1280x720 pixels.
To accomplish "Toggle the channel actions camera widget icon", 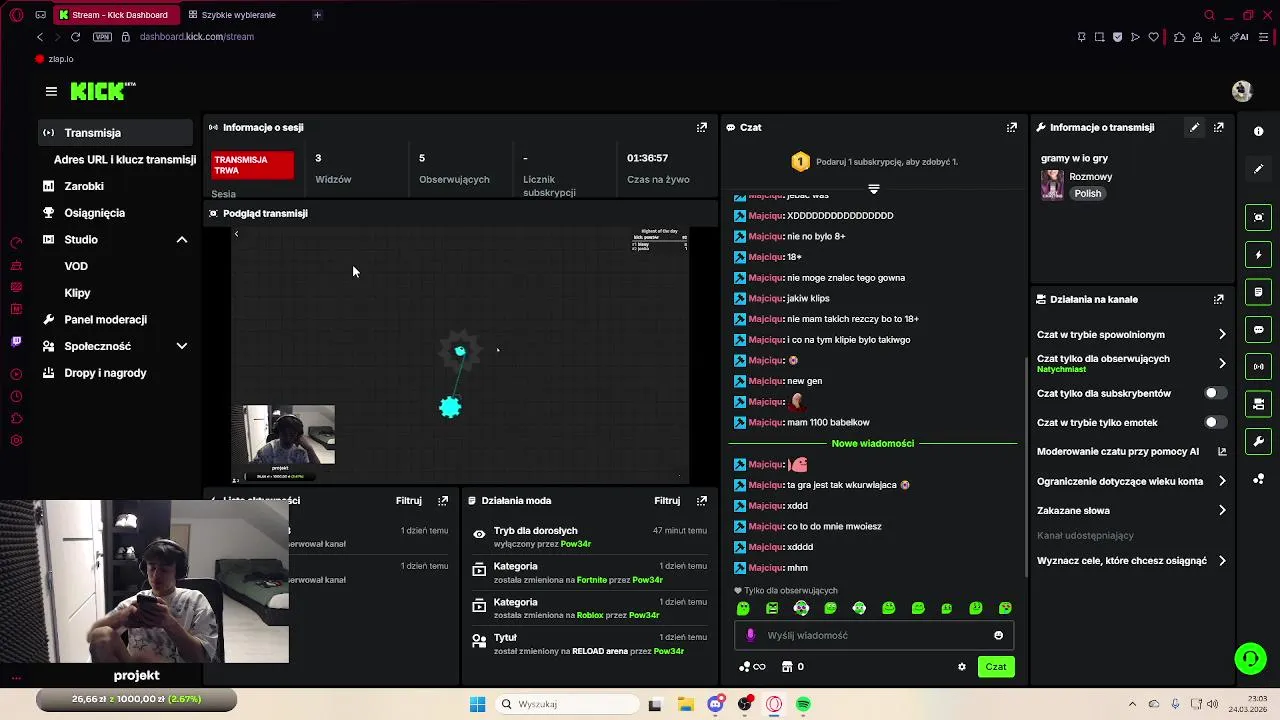I will click(1258, 404).
